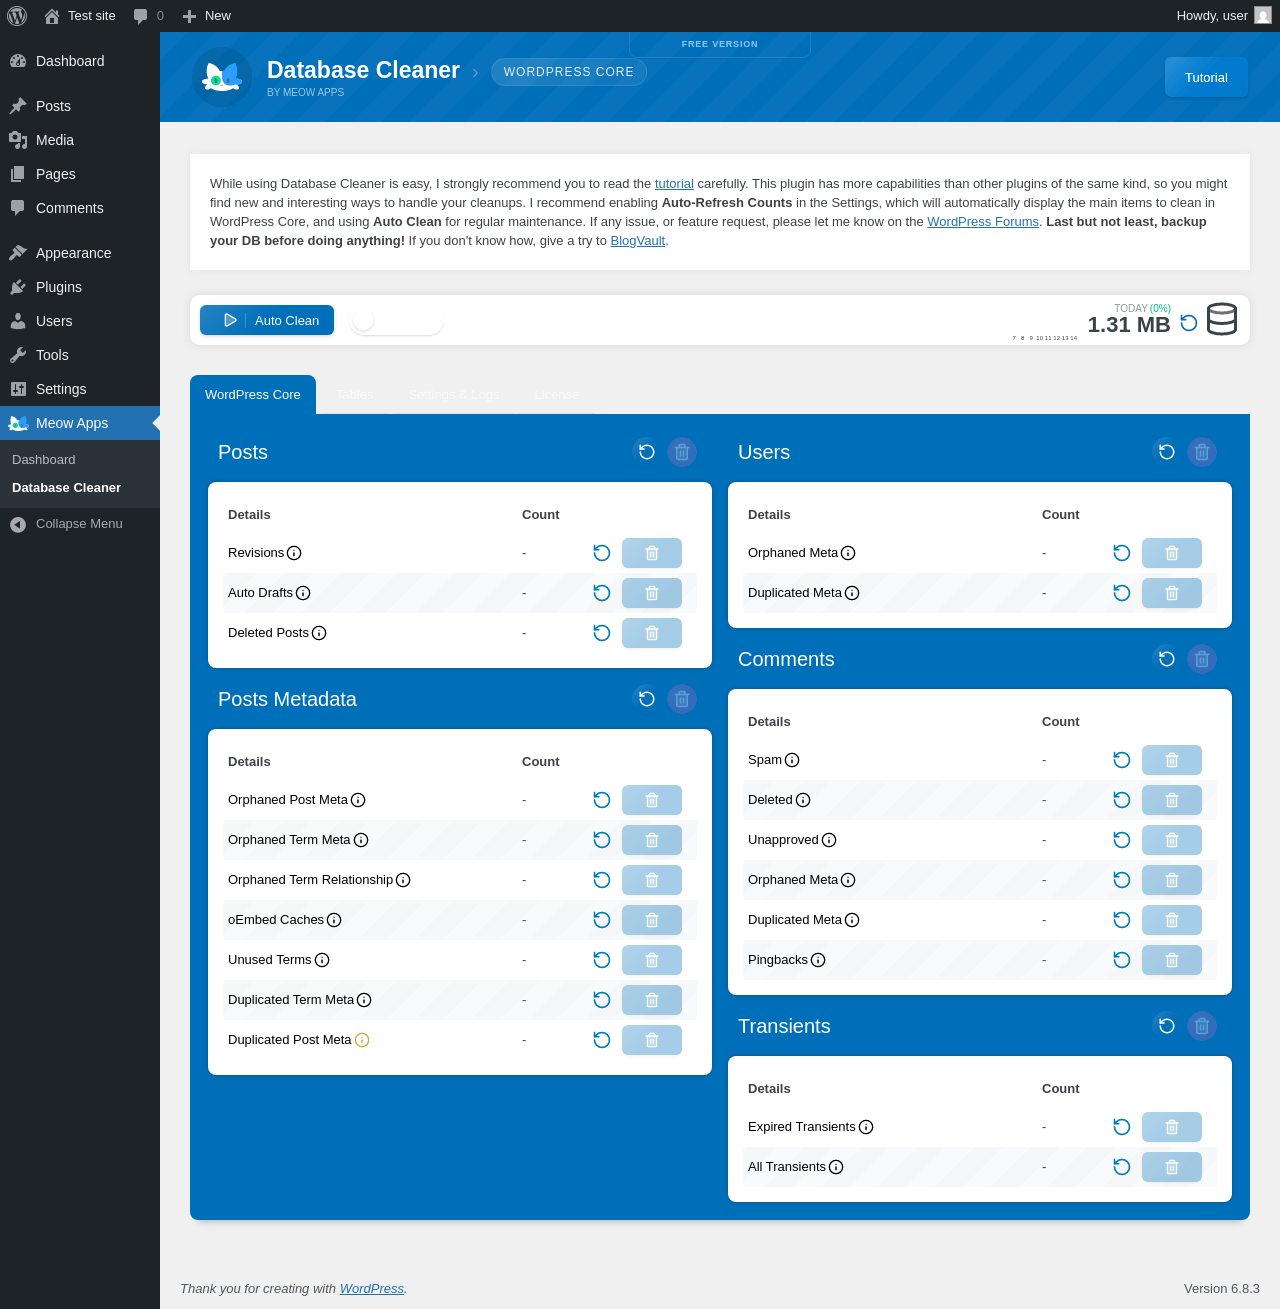Open the Tables tab
Viewport: 1280px width, 1309px height.
[x=355, y=395]
